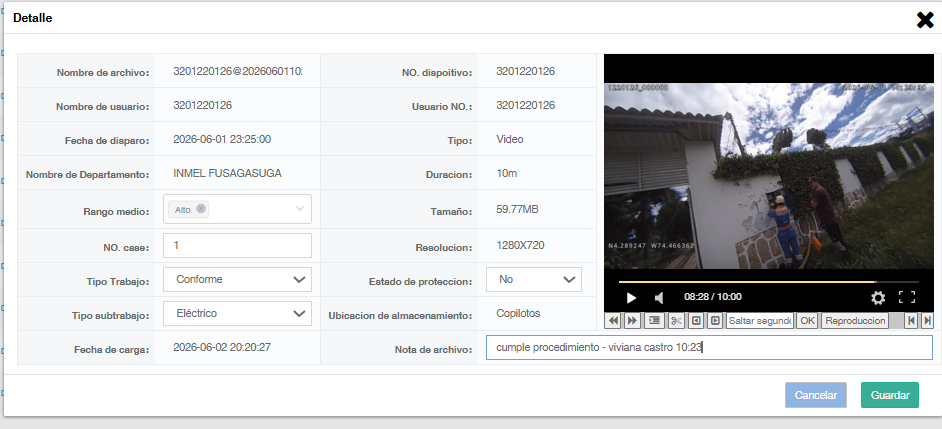
Task: Expand the Rango medio dropdown arrow
Action: coord(300,209)
